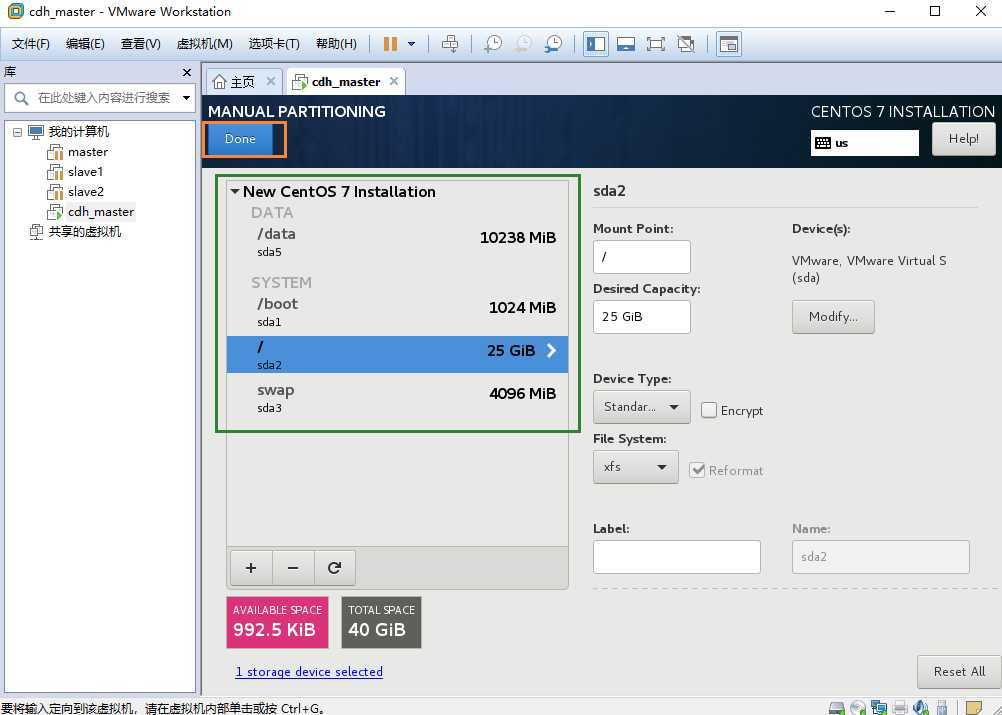
Task: Click the Mount Point input field
Action: (642, 257)
